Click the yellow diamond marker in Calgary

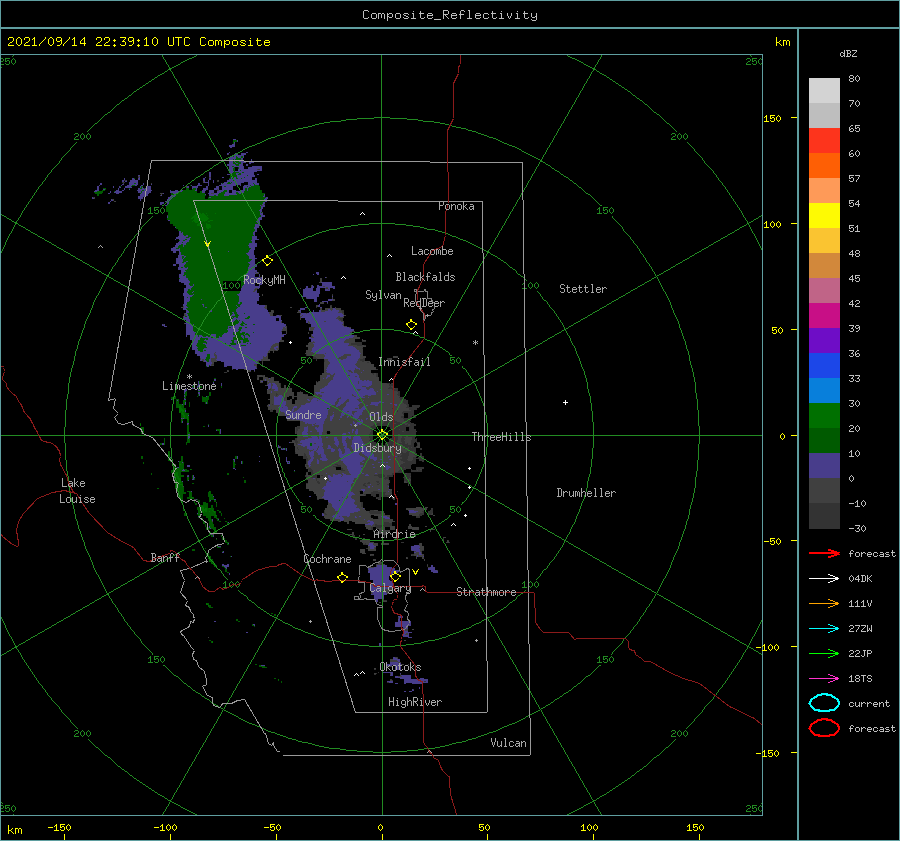(395, 576)
